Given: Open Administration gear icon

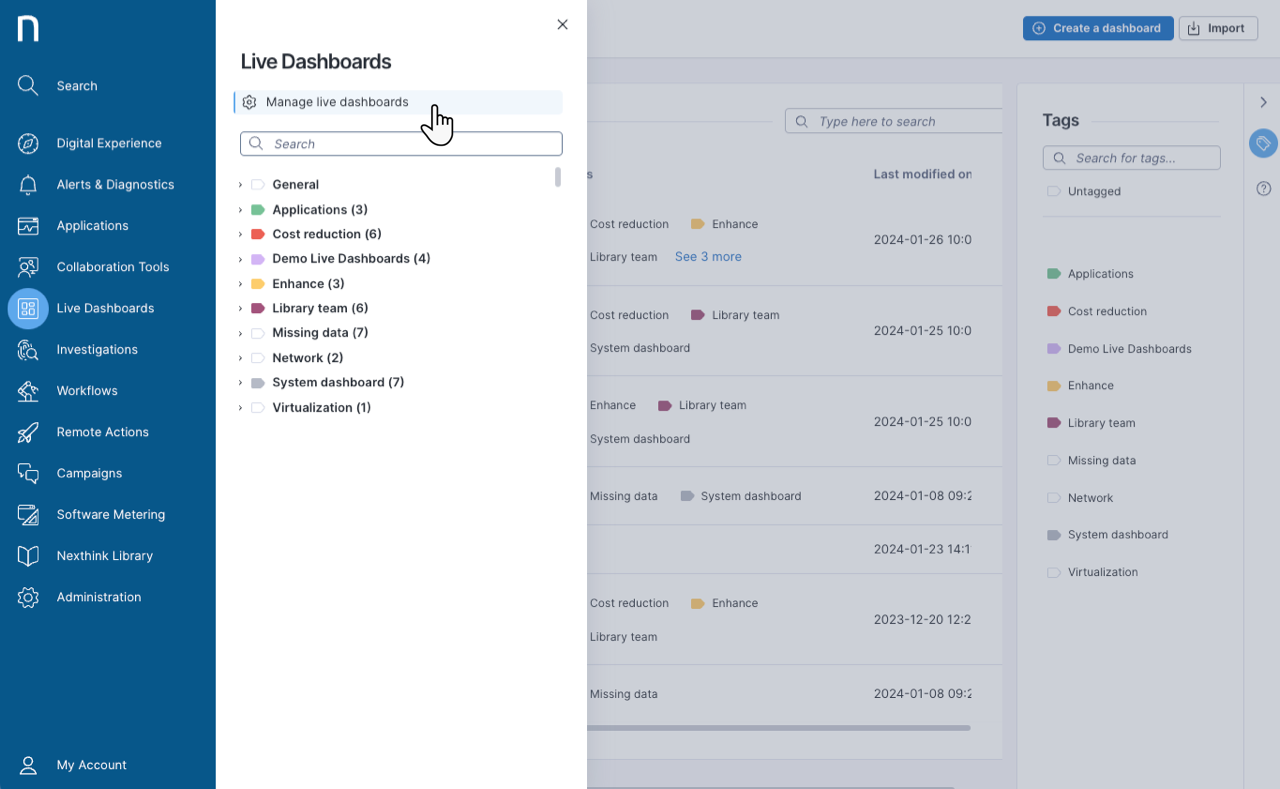Looking at the screenshot, I should click(28, 597).
